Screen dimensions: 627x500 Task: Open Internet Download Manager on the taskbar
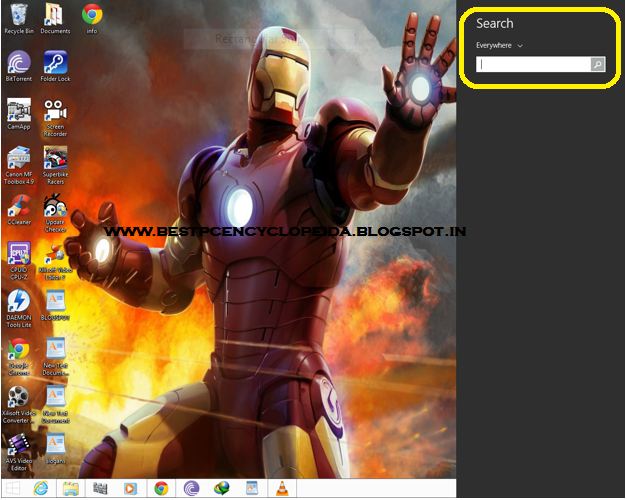[222, 489]
